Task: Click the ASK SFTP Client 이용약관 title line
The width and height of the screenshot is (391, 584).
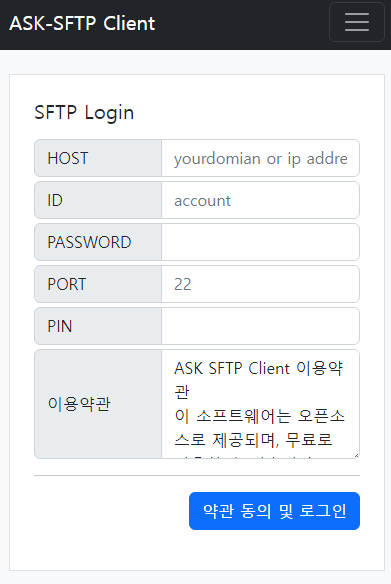Action: pos(258,368)
